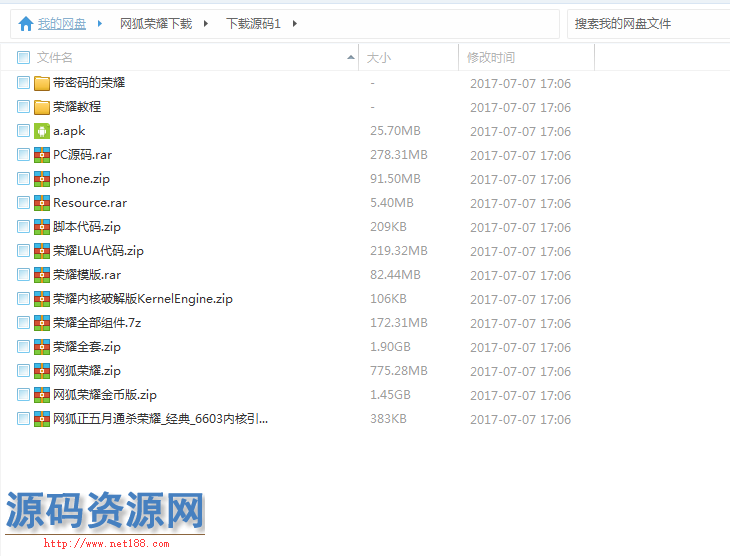Open the file name phone.zip
Viewport: 730px width, 556px height.
click(81, 179)
